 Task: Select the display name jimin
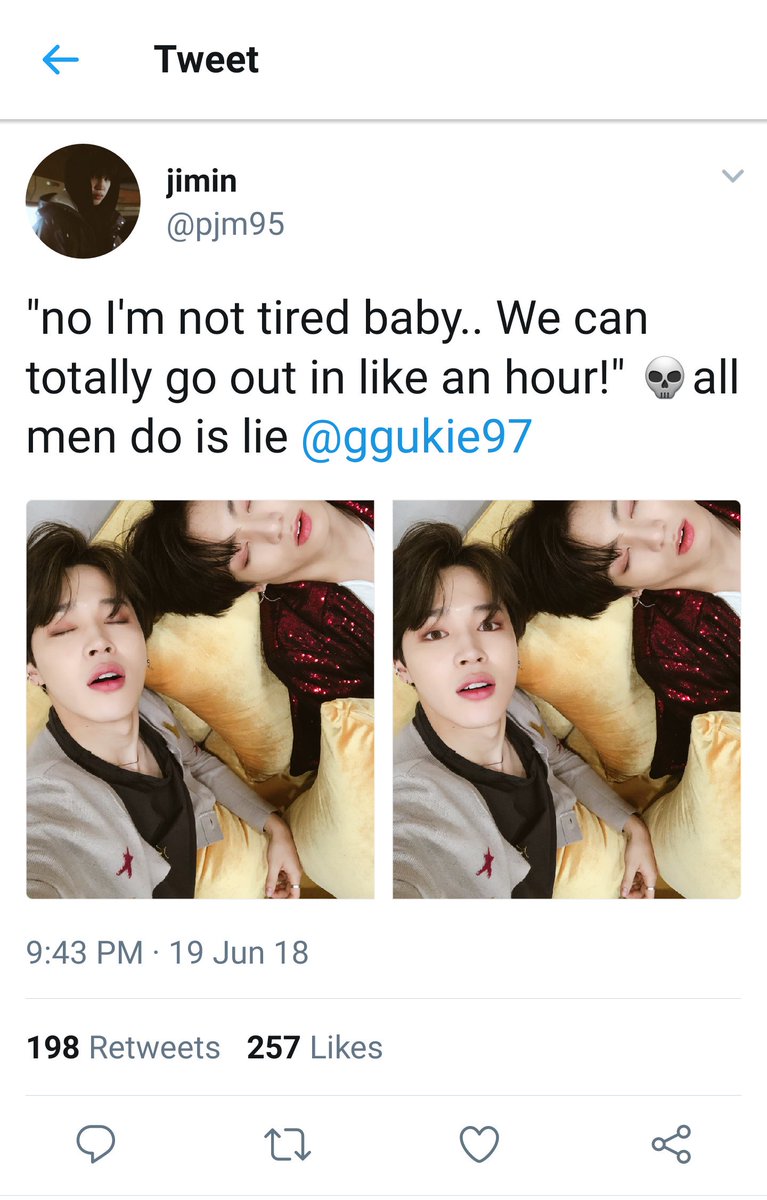coord(201,181)
